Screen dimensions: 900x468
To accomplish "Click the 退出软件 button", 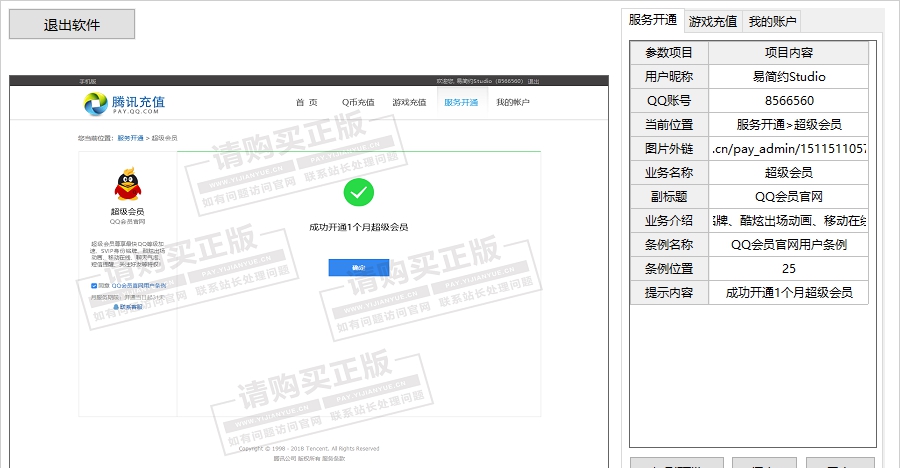I will coord(72,24).
